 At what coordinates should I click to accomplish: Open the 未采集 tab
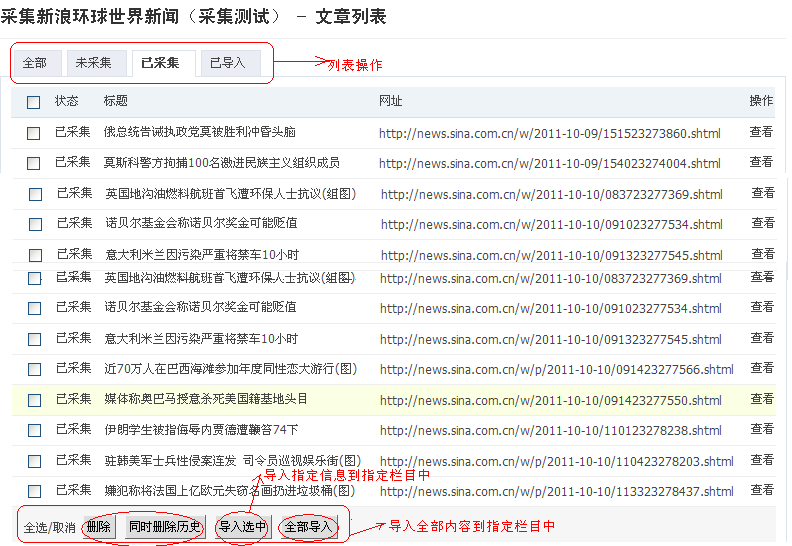coord(94,63)
